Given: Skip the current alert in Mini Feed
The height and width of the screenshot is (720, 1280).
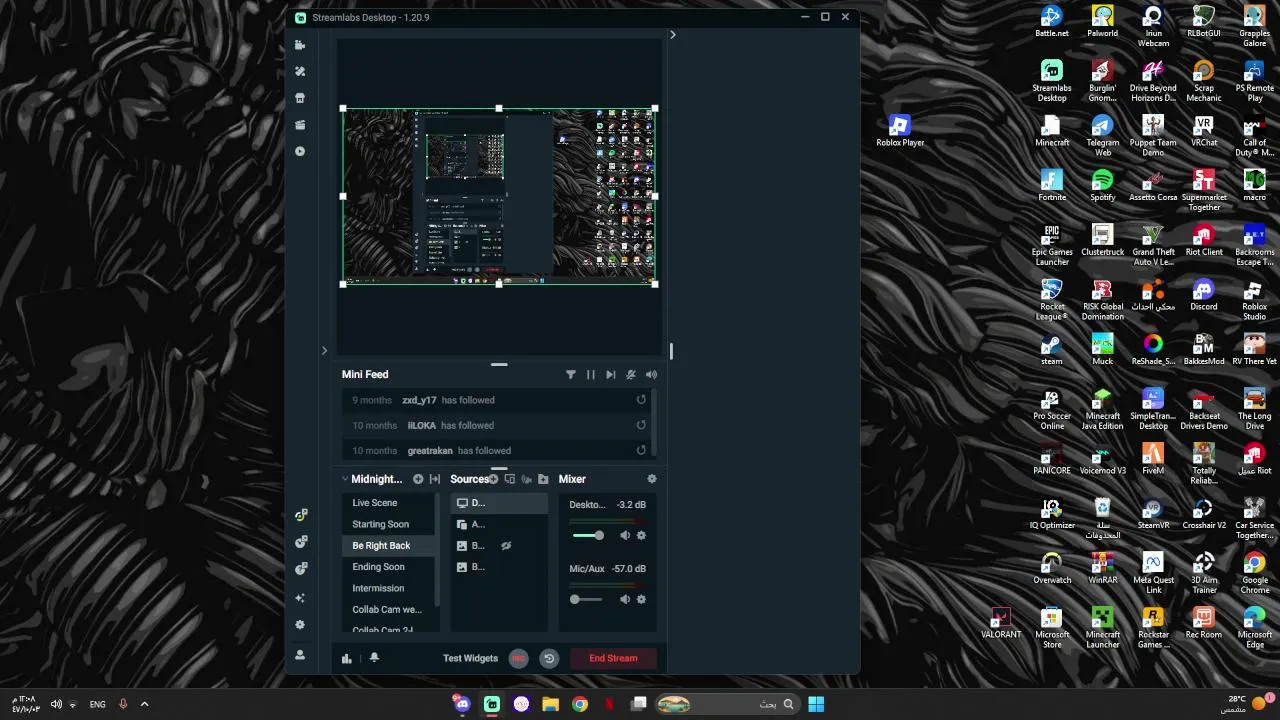Looking at the screenshot, I should pyautogui.click(x=611, y=374).
